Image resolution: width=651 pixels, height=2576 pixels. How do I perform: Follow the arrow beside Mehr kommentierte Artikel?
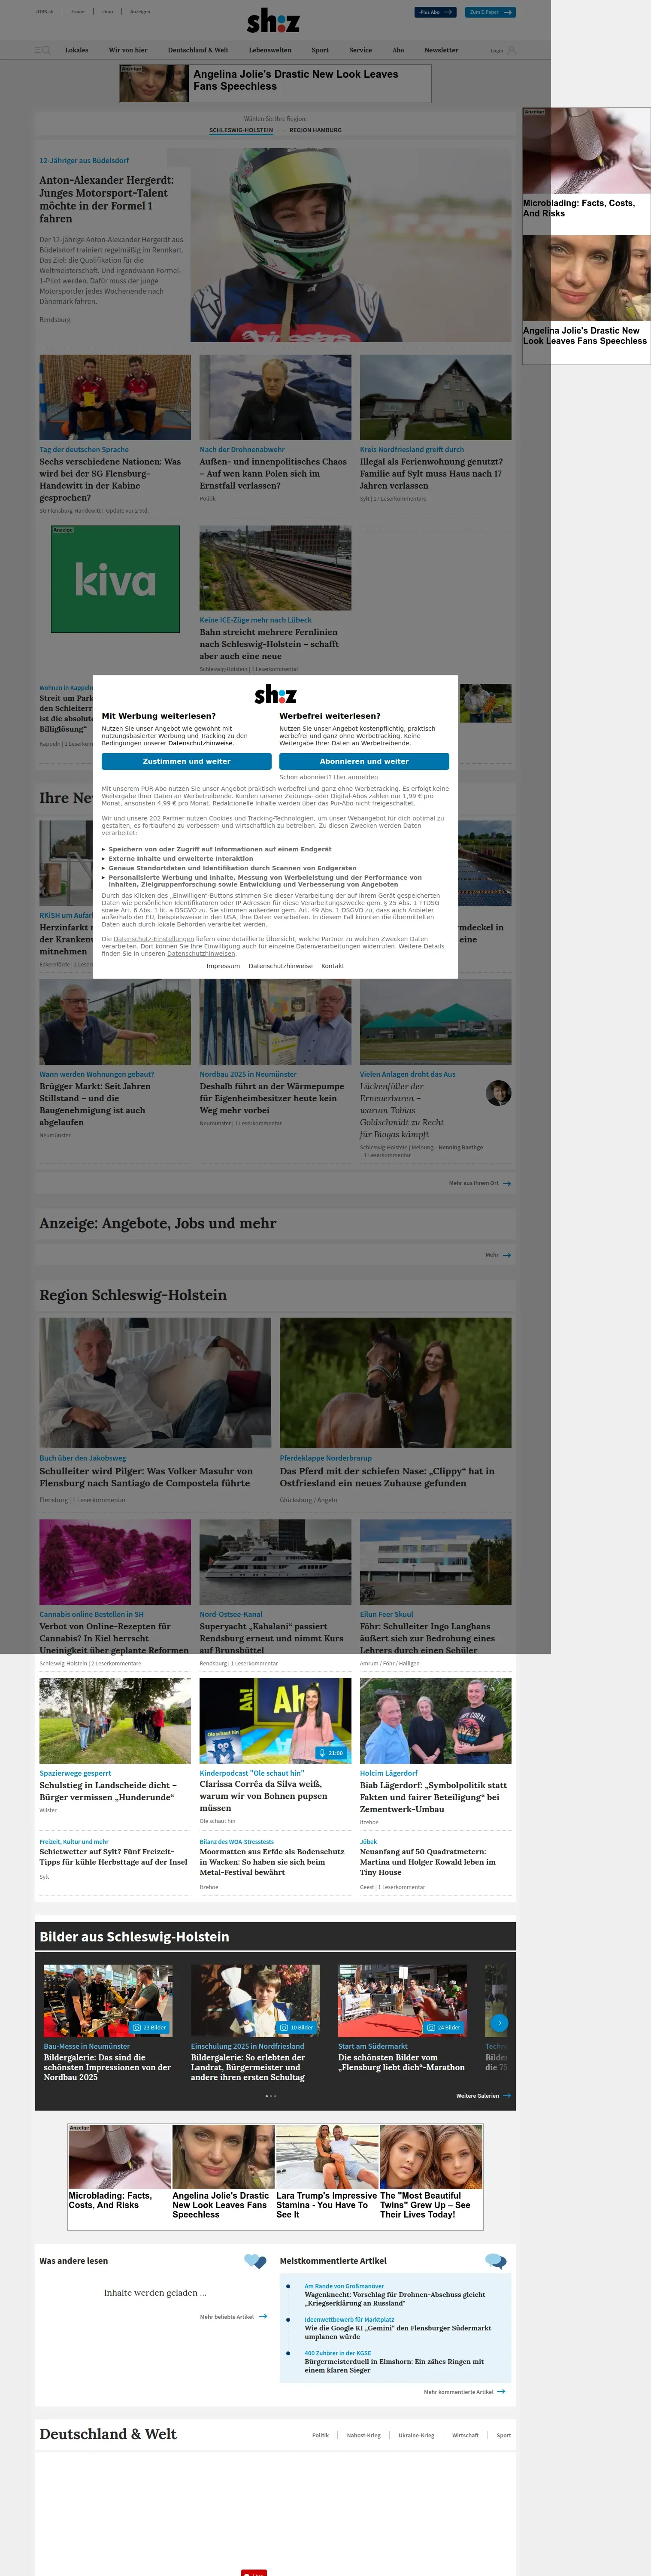coord(501,2391)
